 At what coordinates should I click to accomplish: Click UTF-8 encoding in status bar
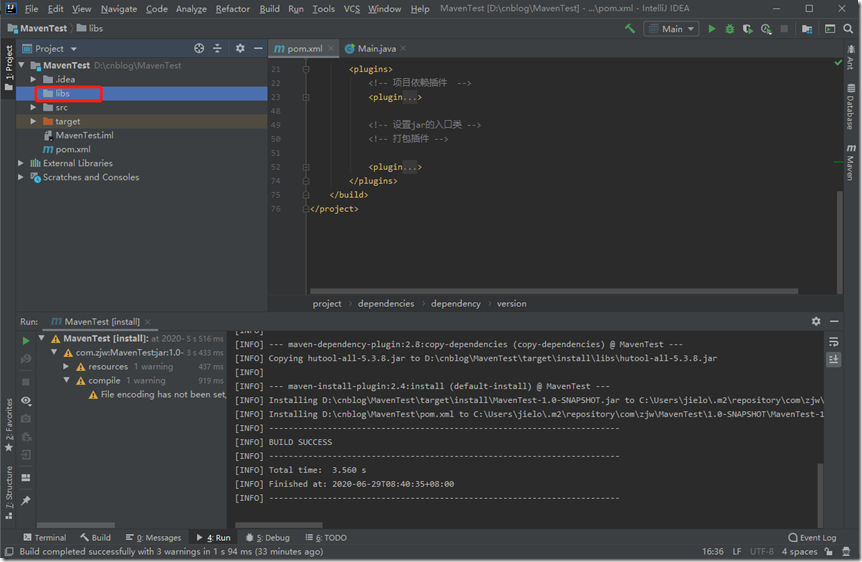click(x=761, y=552)
